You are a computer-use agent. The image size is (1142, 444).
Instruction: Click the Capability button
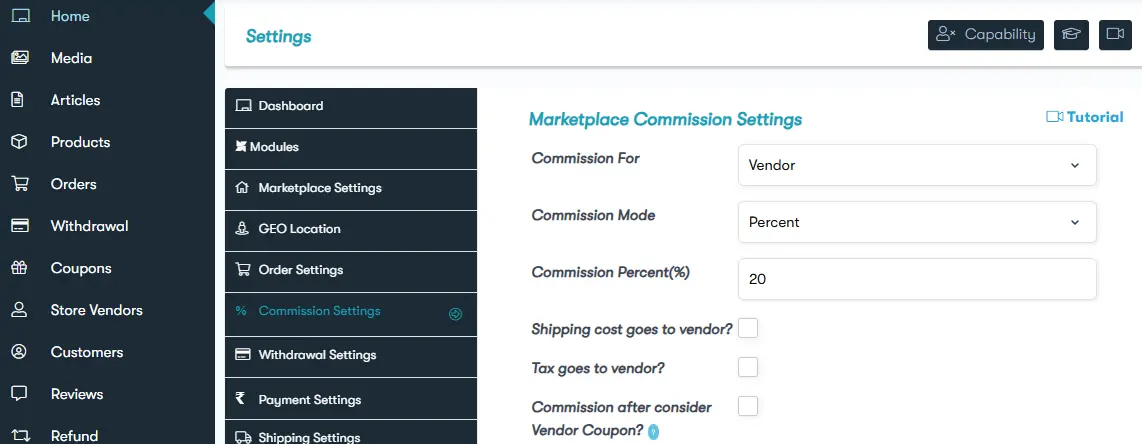click(x=985, y=35)
